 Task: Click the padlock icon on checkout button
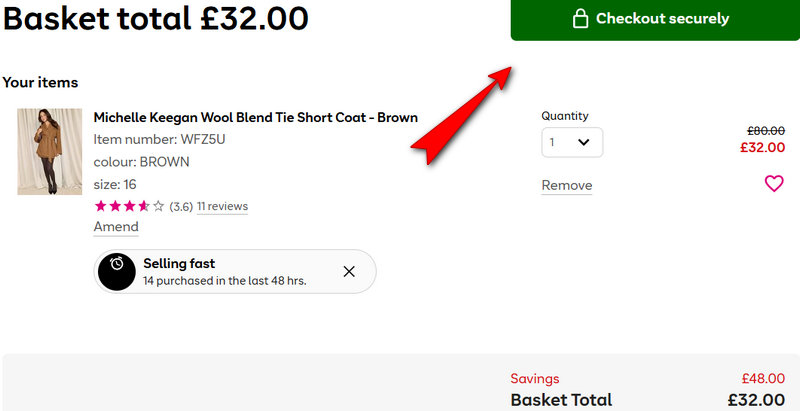point(579,19)
